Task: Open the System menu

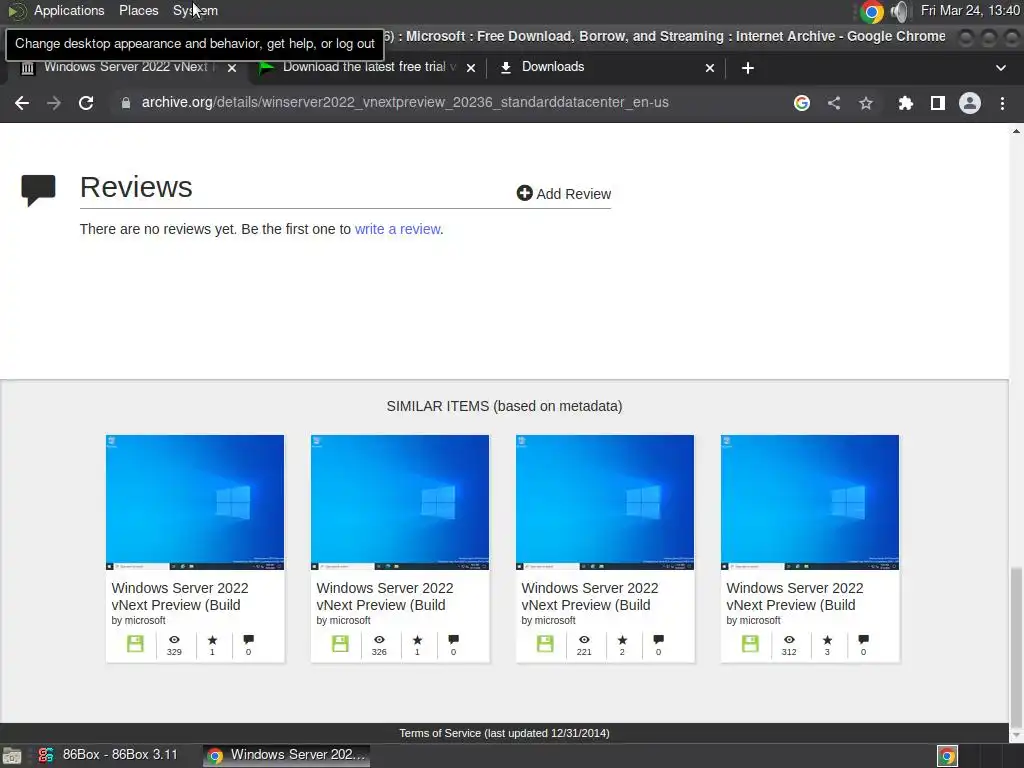Action: [195, 10]
